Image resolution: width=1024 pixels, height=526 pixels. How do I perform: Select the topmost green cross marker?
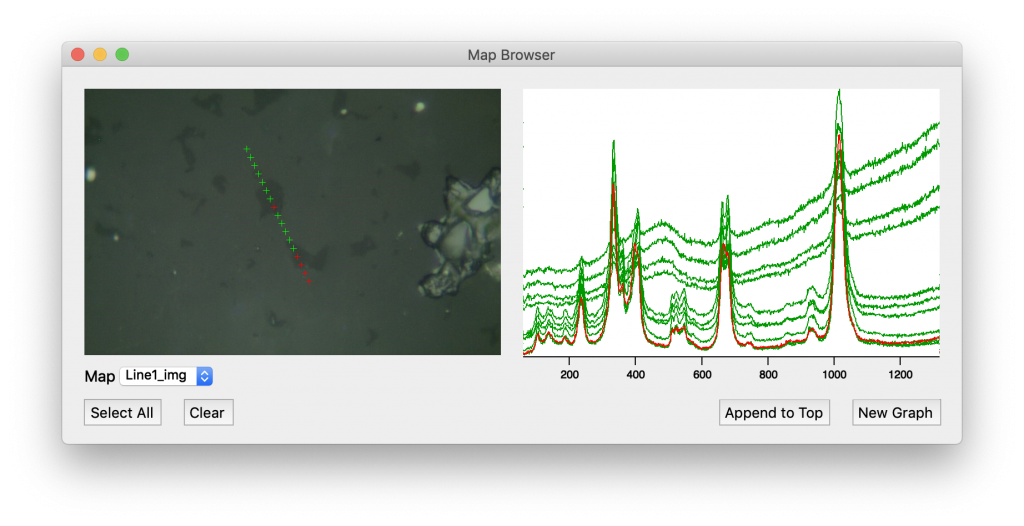247,149
